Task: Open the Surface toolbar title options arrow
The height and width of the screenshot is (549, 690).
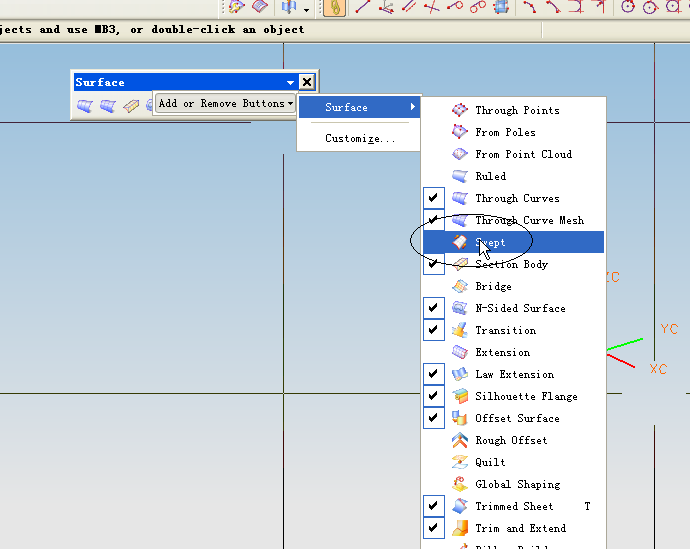Action: click(290, 82)
